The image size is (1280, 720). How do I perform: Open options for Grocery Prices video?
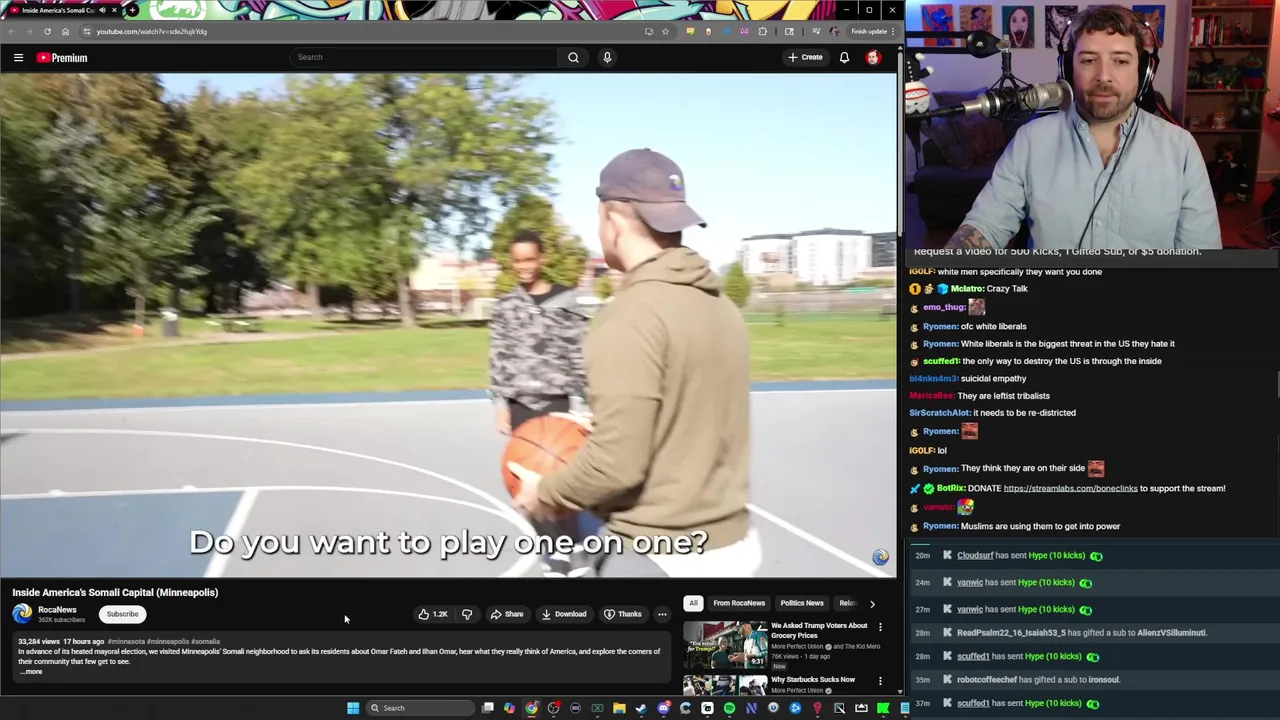(x=880, y=627)
